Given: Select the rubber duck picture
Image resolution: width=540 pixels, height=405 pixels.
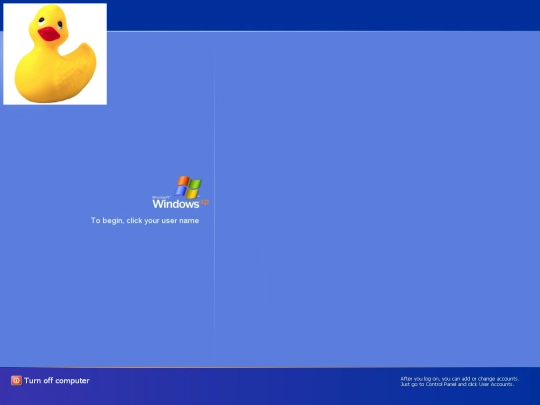Looking at the screenshot, I should [x=55, y=54].
